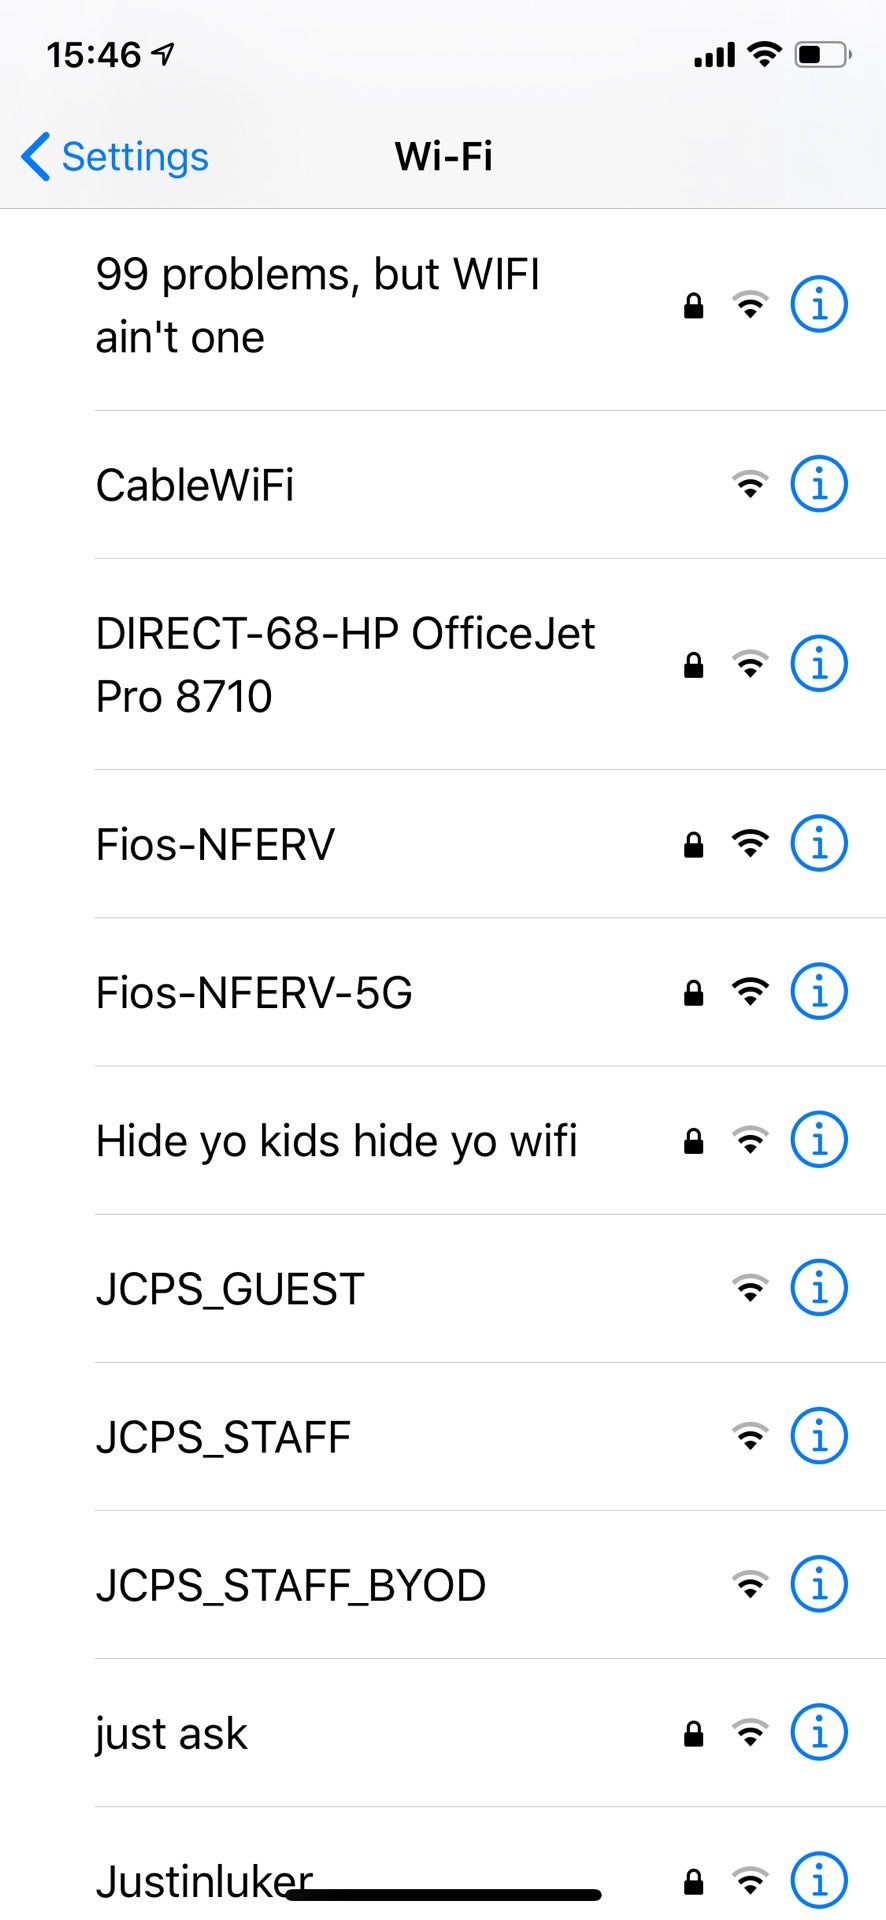Open info for just ask network
The width and height of the screenshot is (886, 1920).
pos(819,1732)
